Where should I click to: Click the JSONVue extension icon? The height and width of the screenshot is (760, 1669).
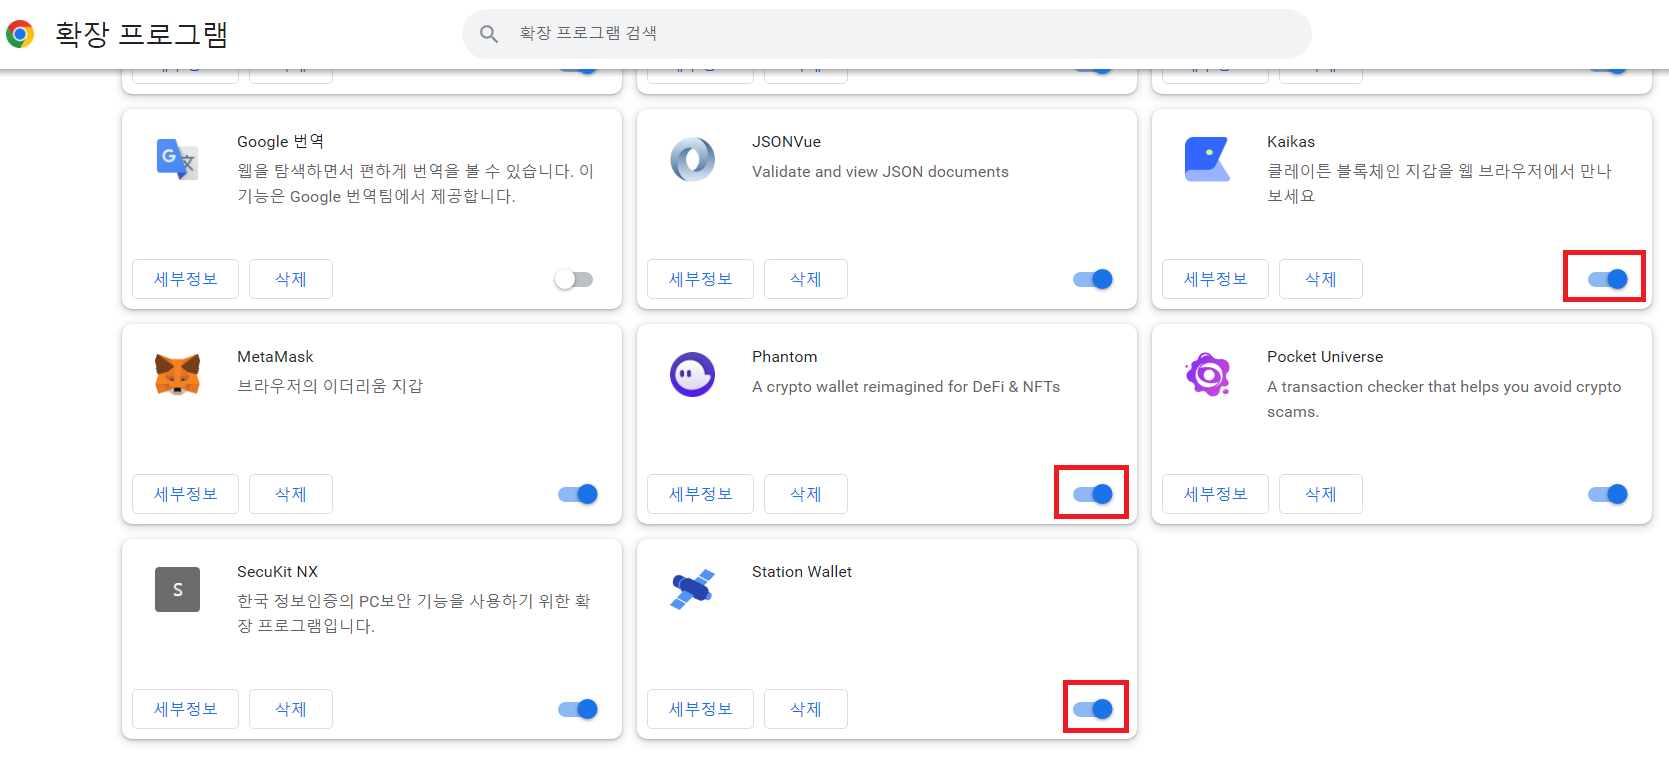point(692,159)
